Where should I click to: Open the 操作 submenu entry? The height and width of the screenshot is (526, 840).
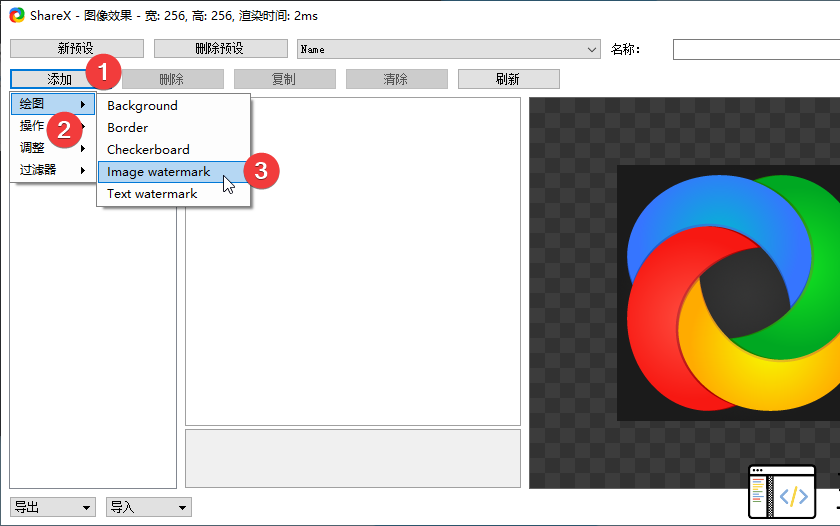52,126
